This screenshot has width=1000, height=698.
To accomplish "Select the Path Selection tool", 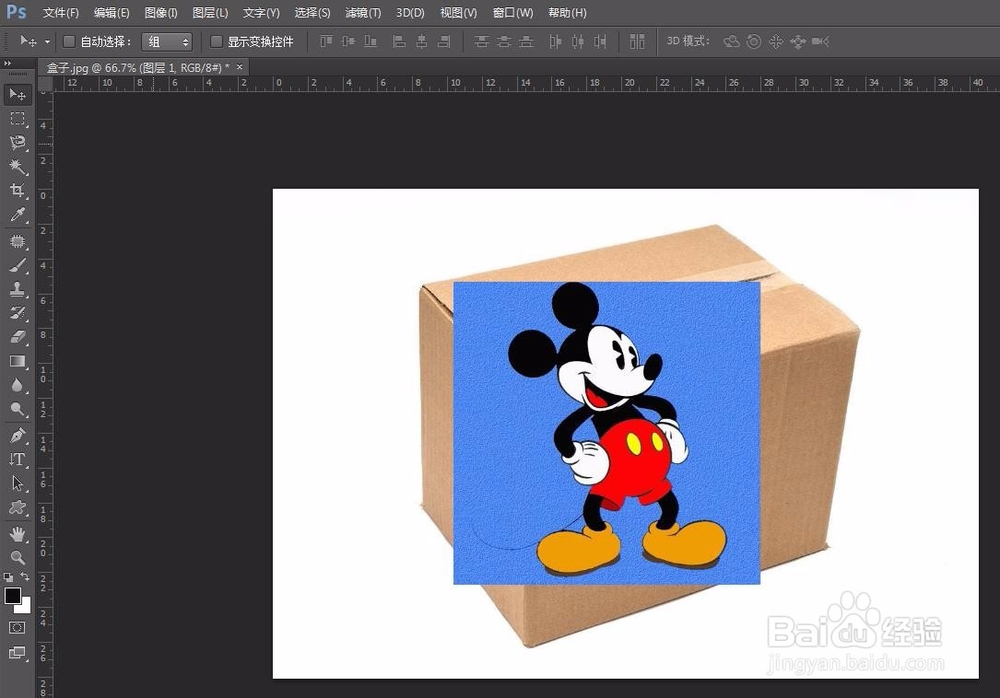I will (17, 484).
